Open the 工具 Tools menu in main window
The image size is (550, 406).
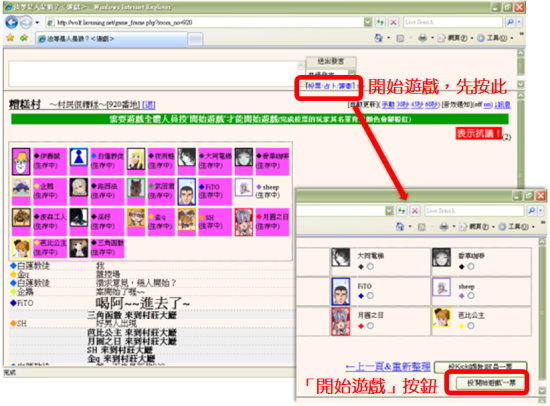pos(496,38)
